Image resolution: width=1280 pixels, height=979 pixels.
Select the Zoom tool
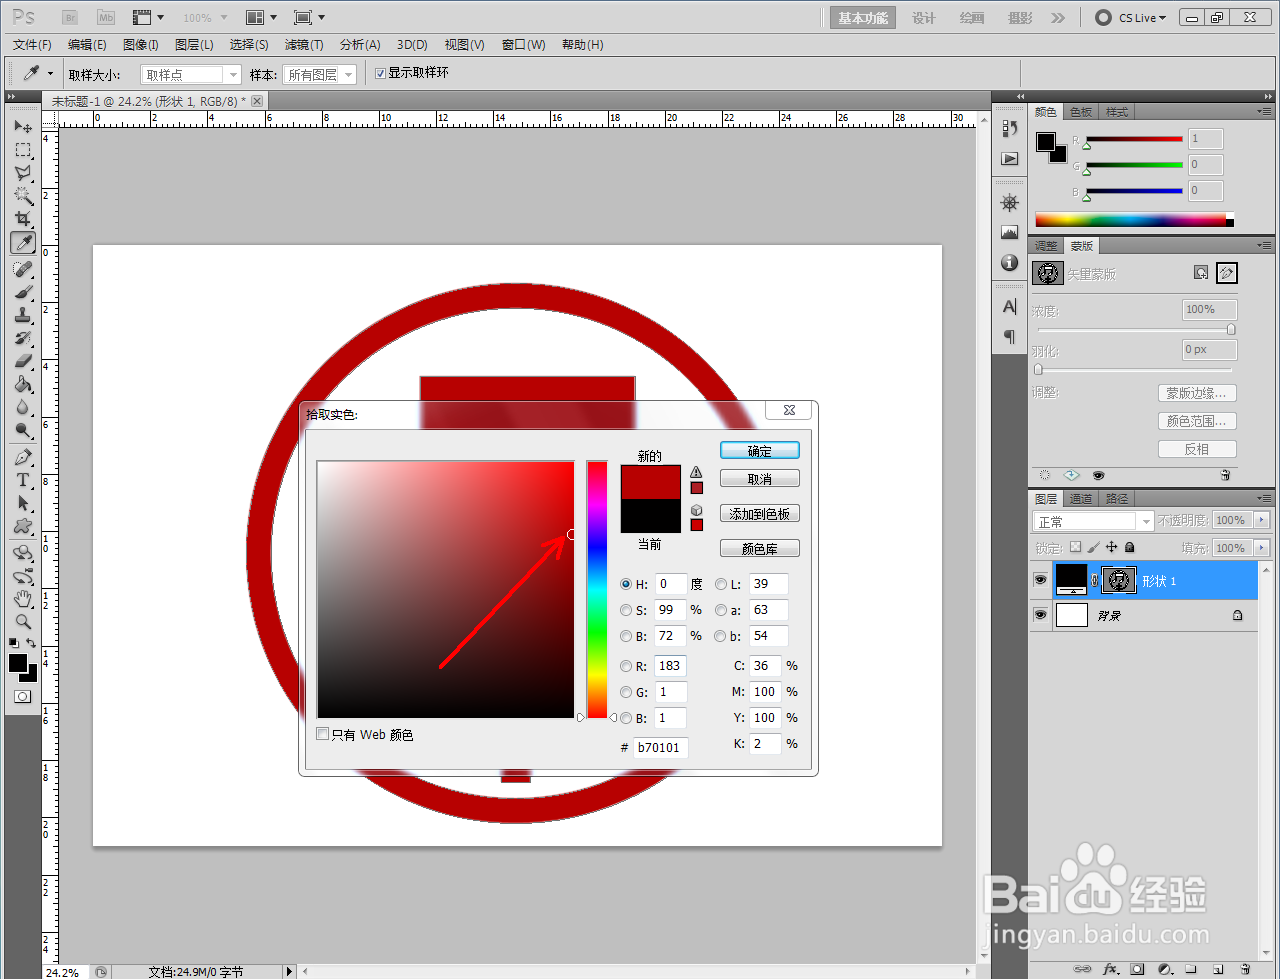[23, 622]
